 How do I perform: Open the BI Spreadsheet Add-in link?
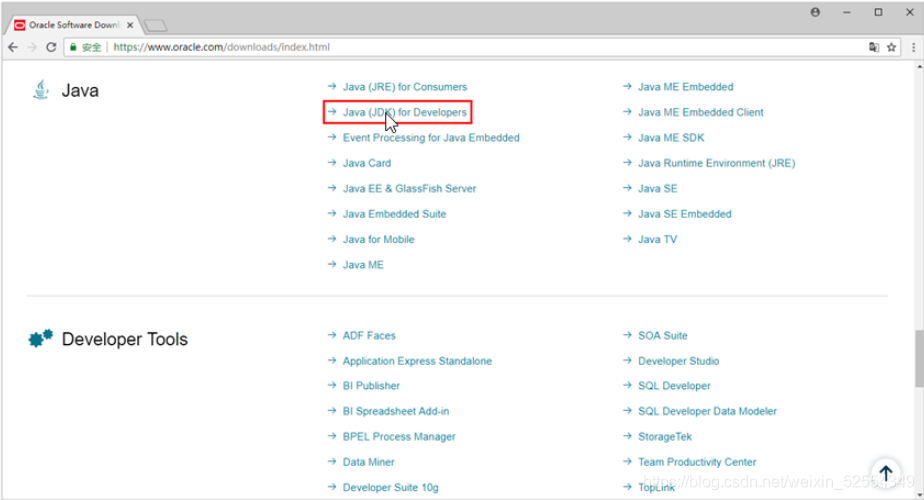396,411
